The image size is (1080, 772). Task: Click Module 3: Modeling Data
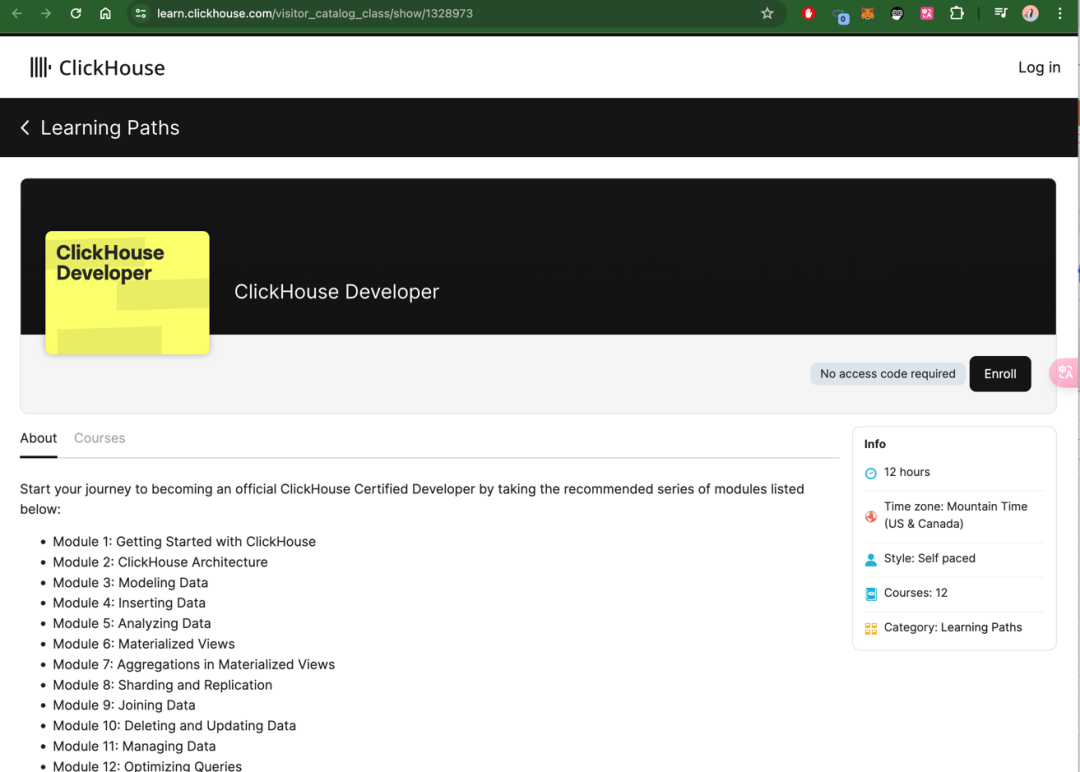point(130,583)
